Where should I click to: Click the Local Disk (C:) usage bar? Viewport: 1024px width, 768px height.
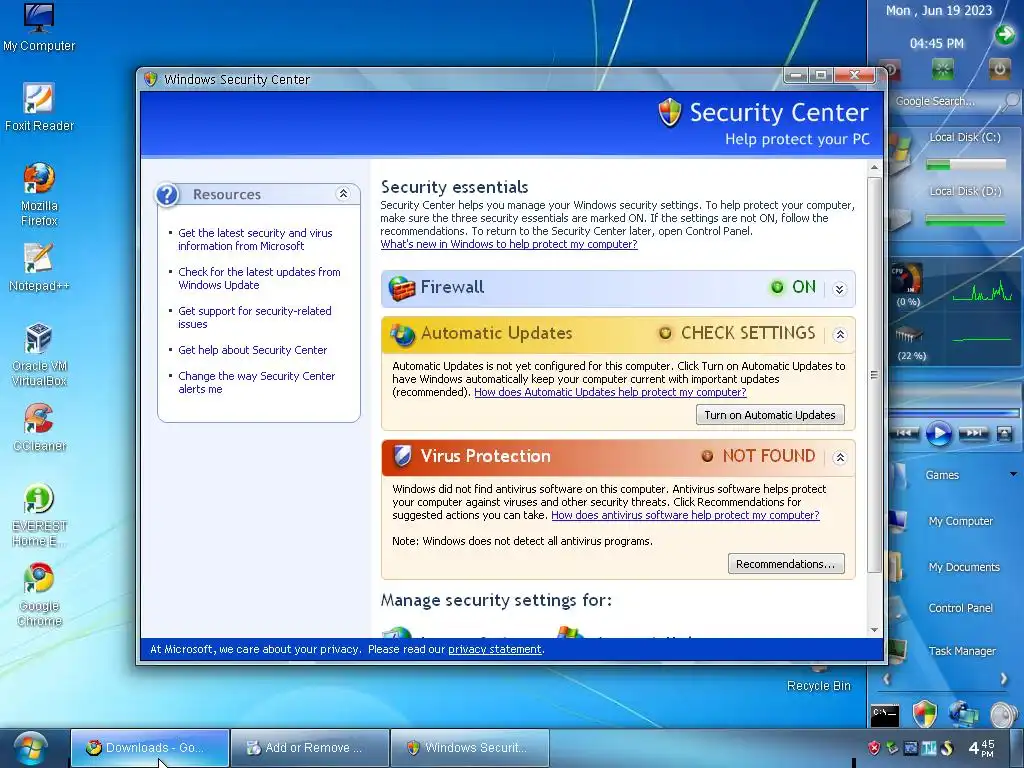coord(965,165)
